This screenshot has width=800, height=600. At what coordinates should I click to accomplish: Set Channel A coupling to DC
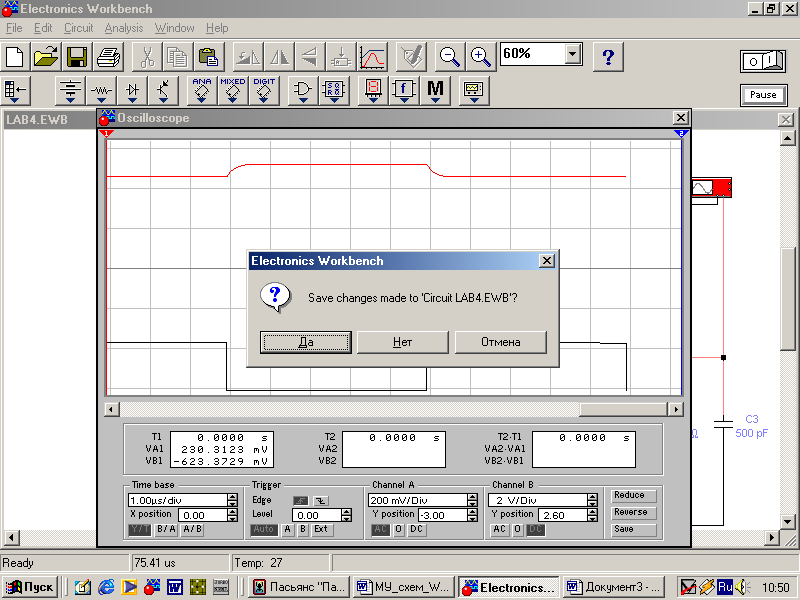(416, 530)
